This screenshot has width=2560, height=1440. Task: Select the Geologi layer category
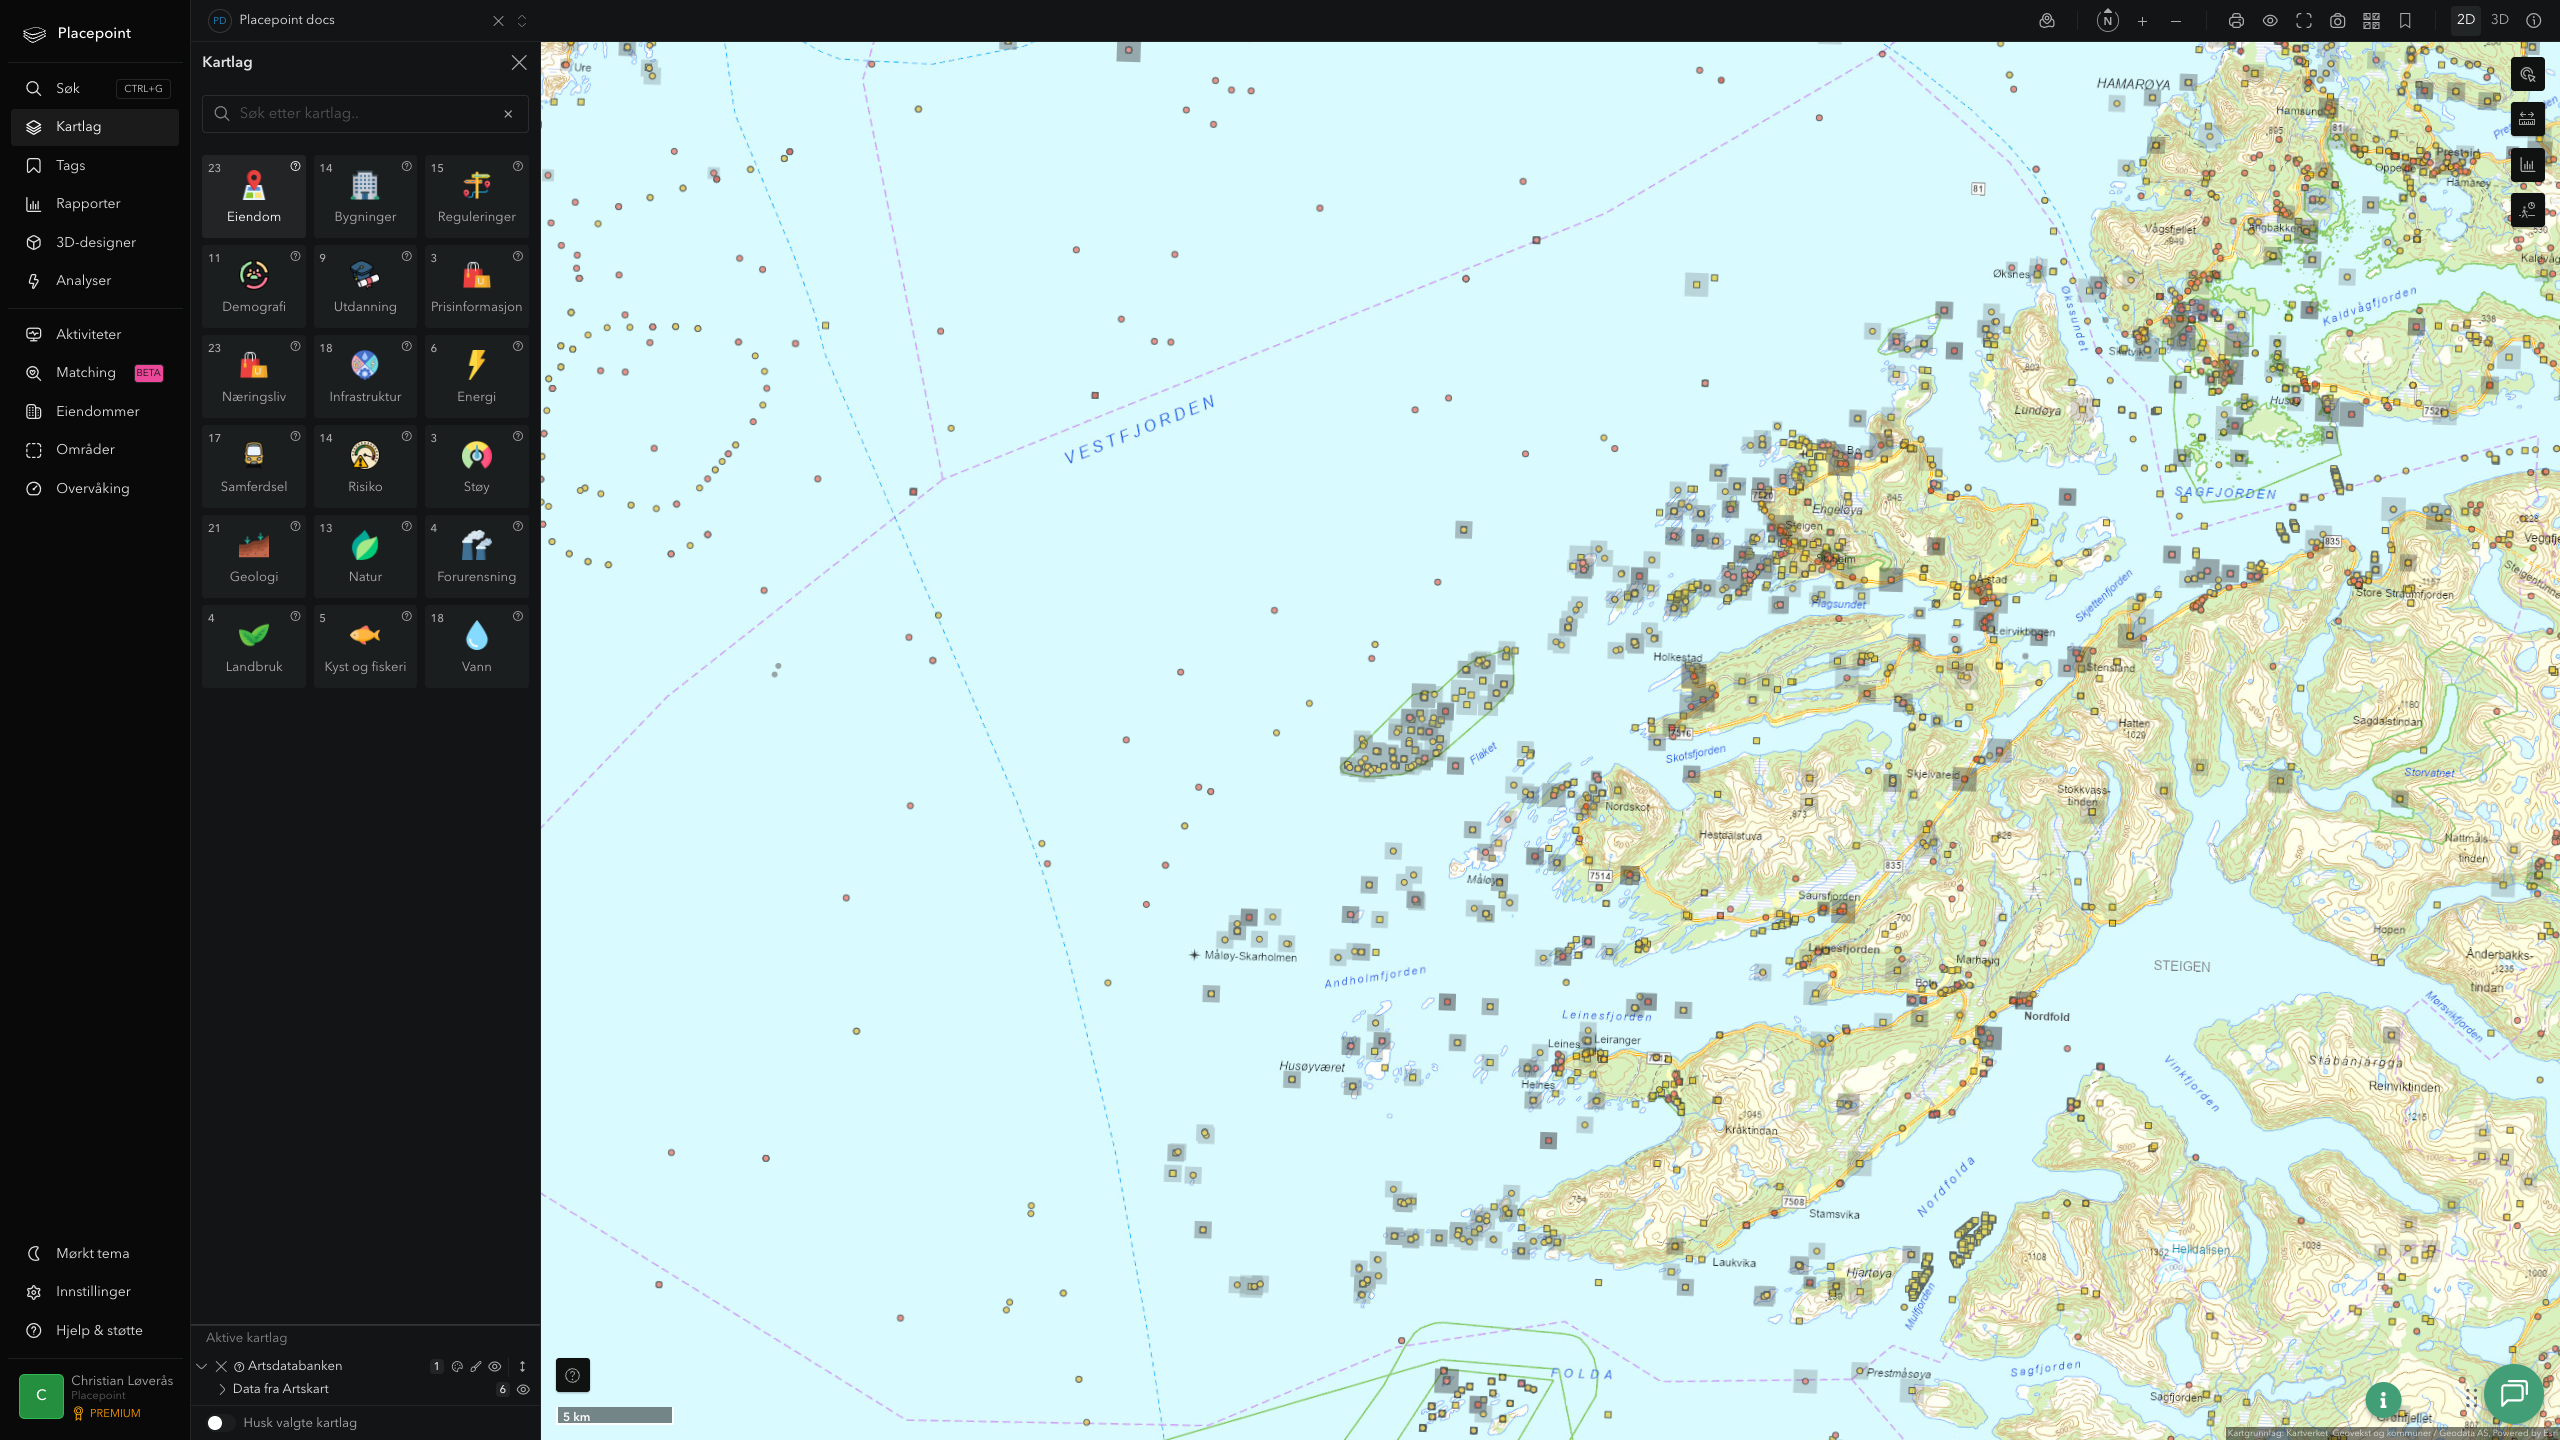pyautogui.click(x=254, y=556)
